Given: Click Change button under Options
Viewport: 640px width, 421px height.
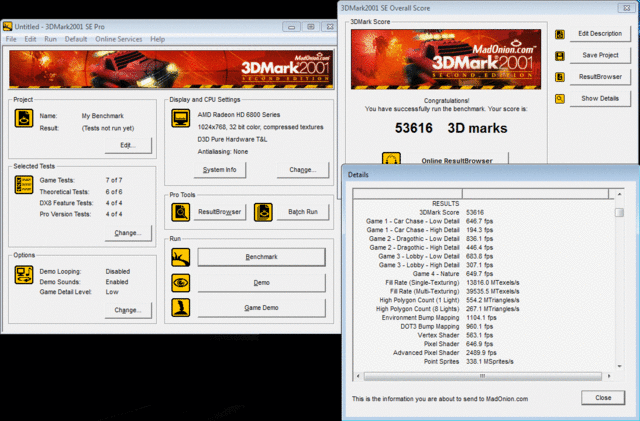Looking at the screenshot, I should (128, 310).
